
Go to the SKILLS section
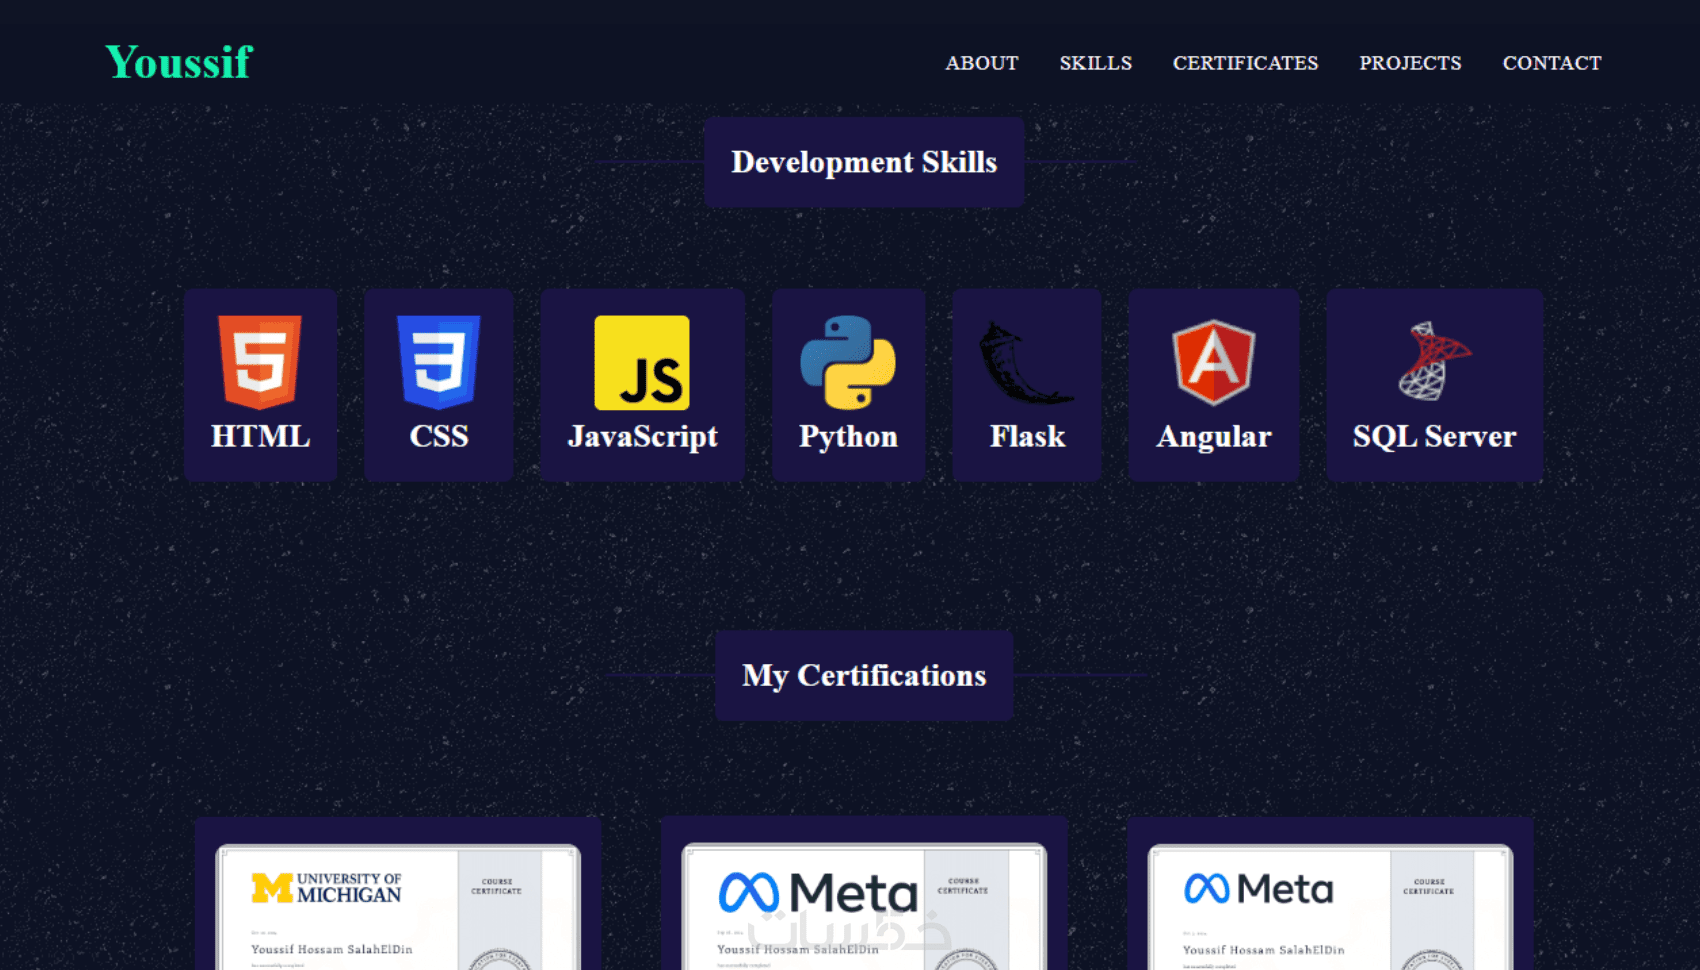(1096, 63)
